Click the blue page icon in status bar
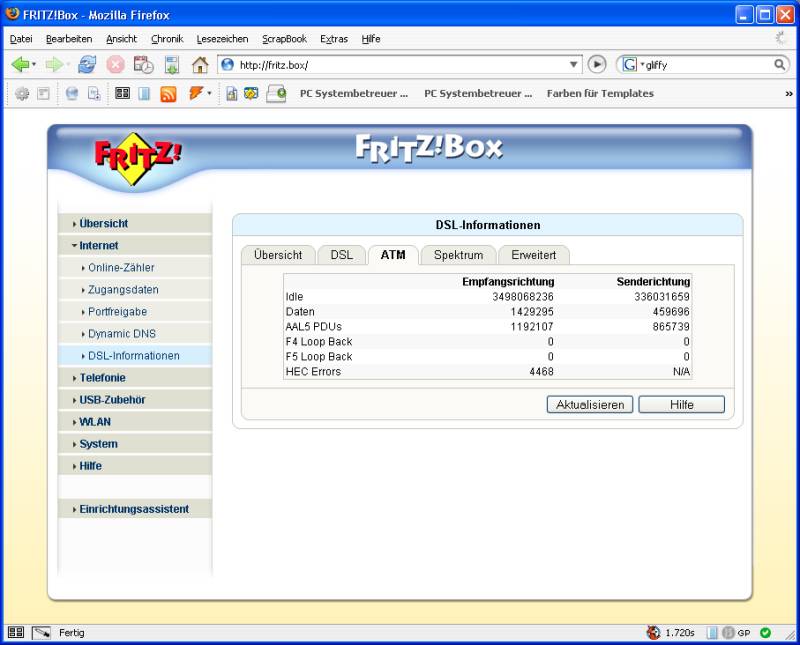The width and height of the screenshot is (800, 645). (712, 633)
